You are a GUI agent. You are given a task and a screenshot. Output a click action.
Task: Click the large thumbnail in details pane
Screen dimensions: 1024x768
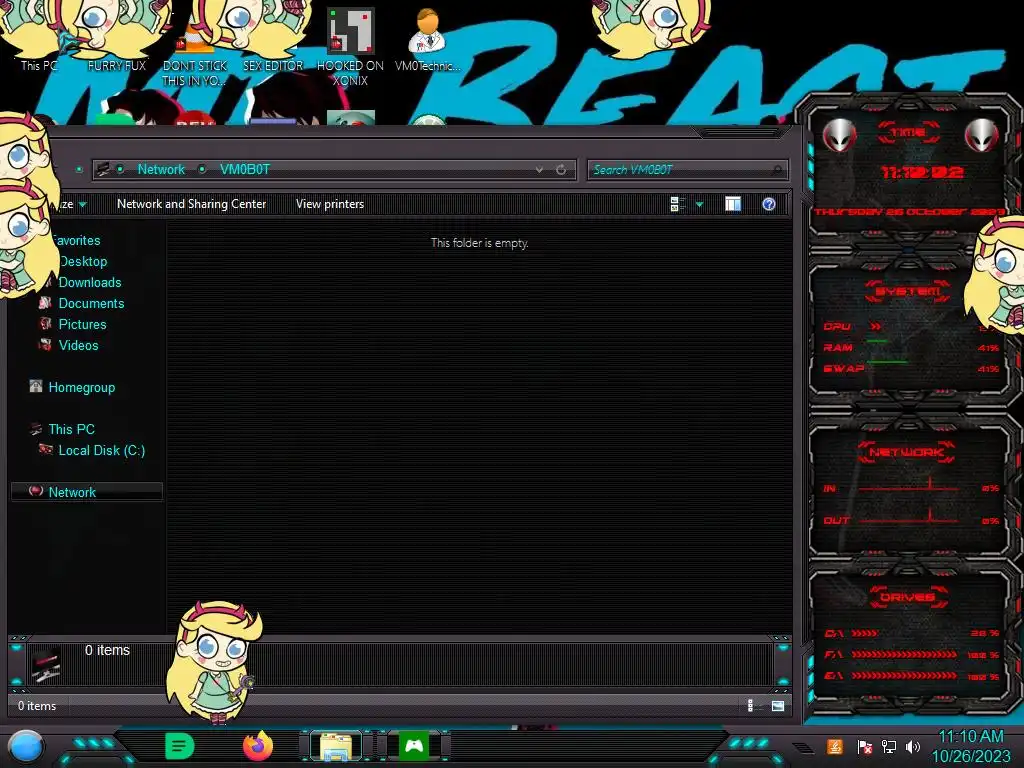tap(46, 664)
